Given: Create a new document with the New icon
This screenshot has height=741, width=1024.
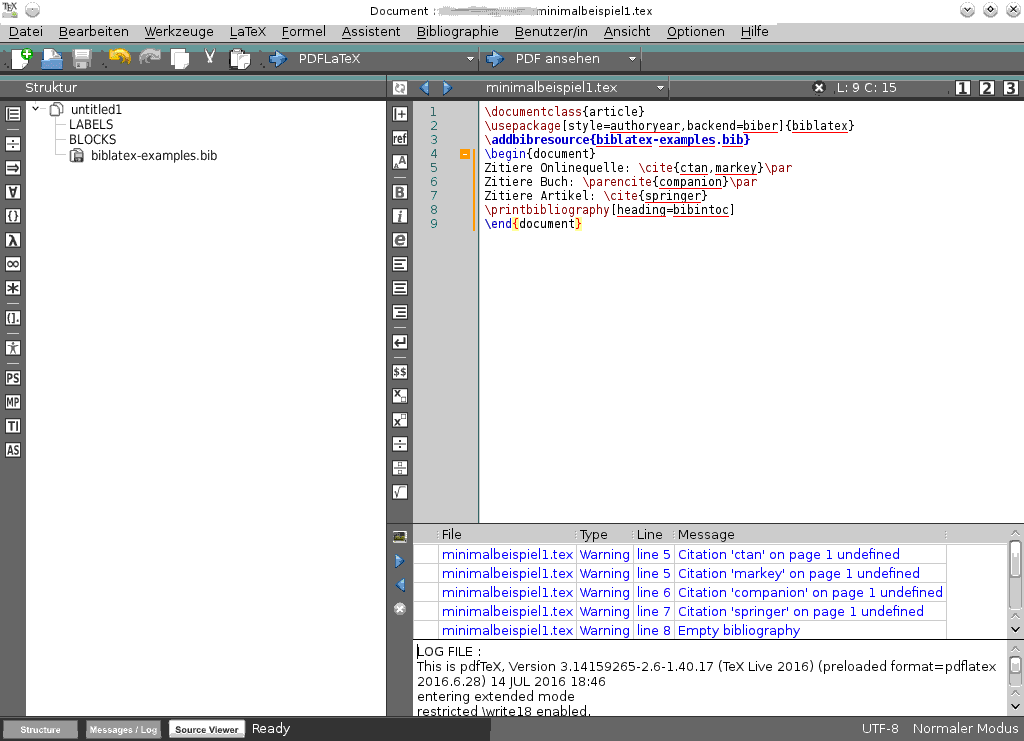Looking at the screenshot, I should click(22, 59).
